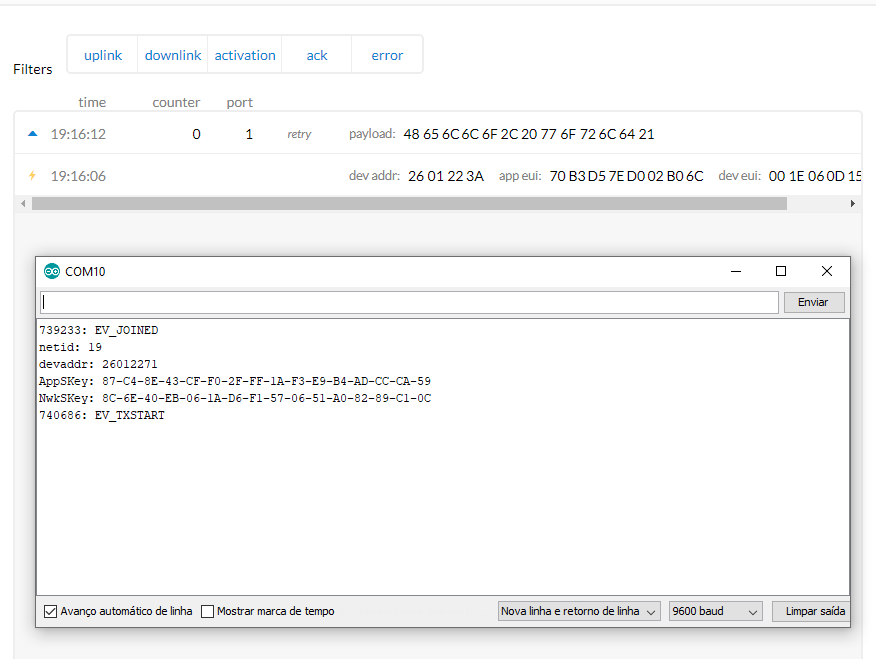Open the 9600 baud rate dropdown
Screen dimensions: 876x659
point(715,611)
